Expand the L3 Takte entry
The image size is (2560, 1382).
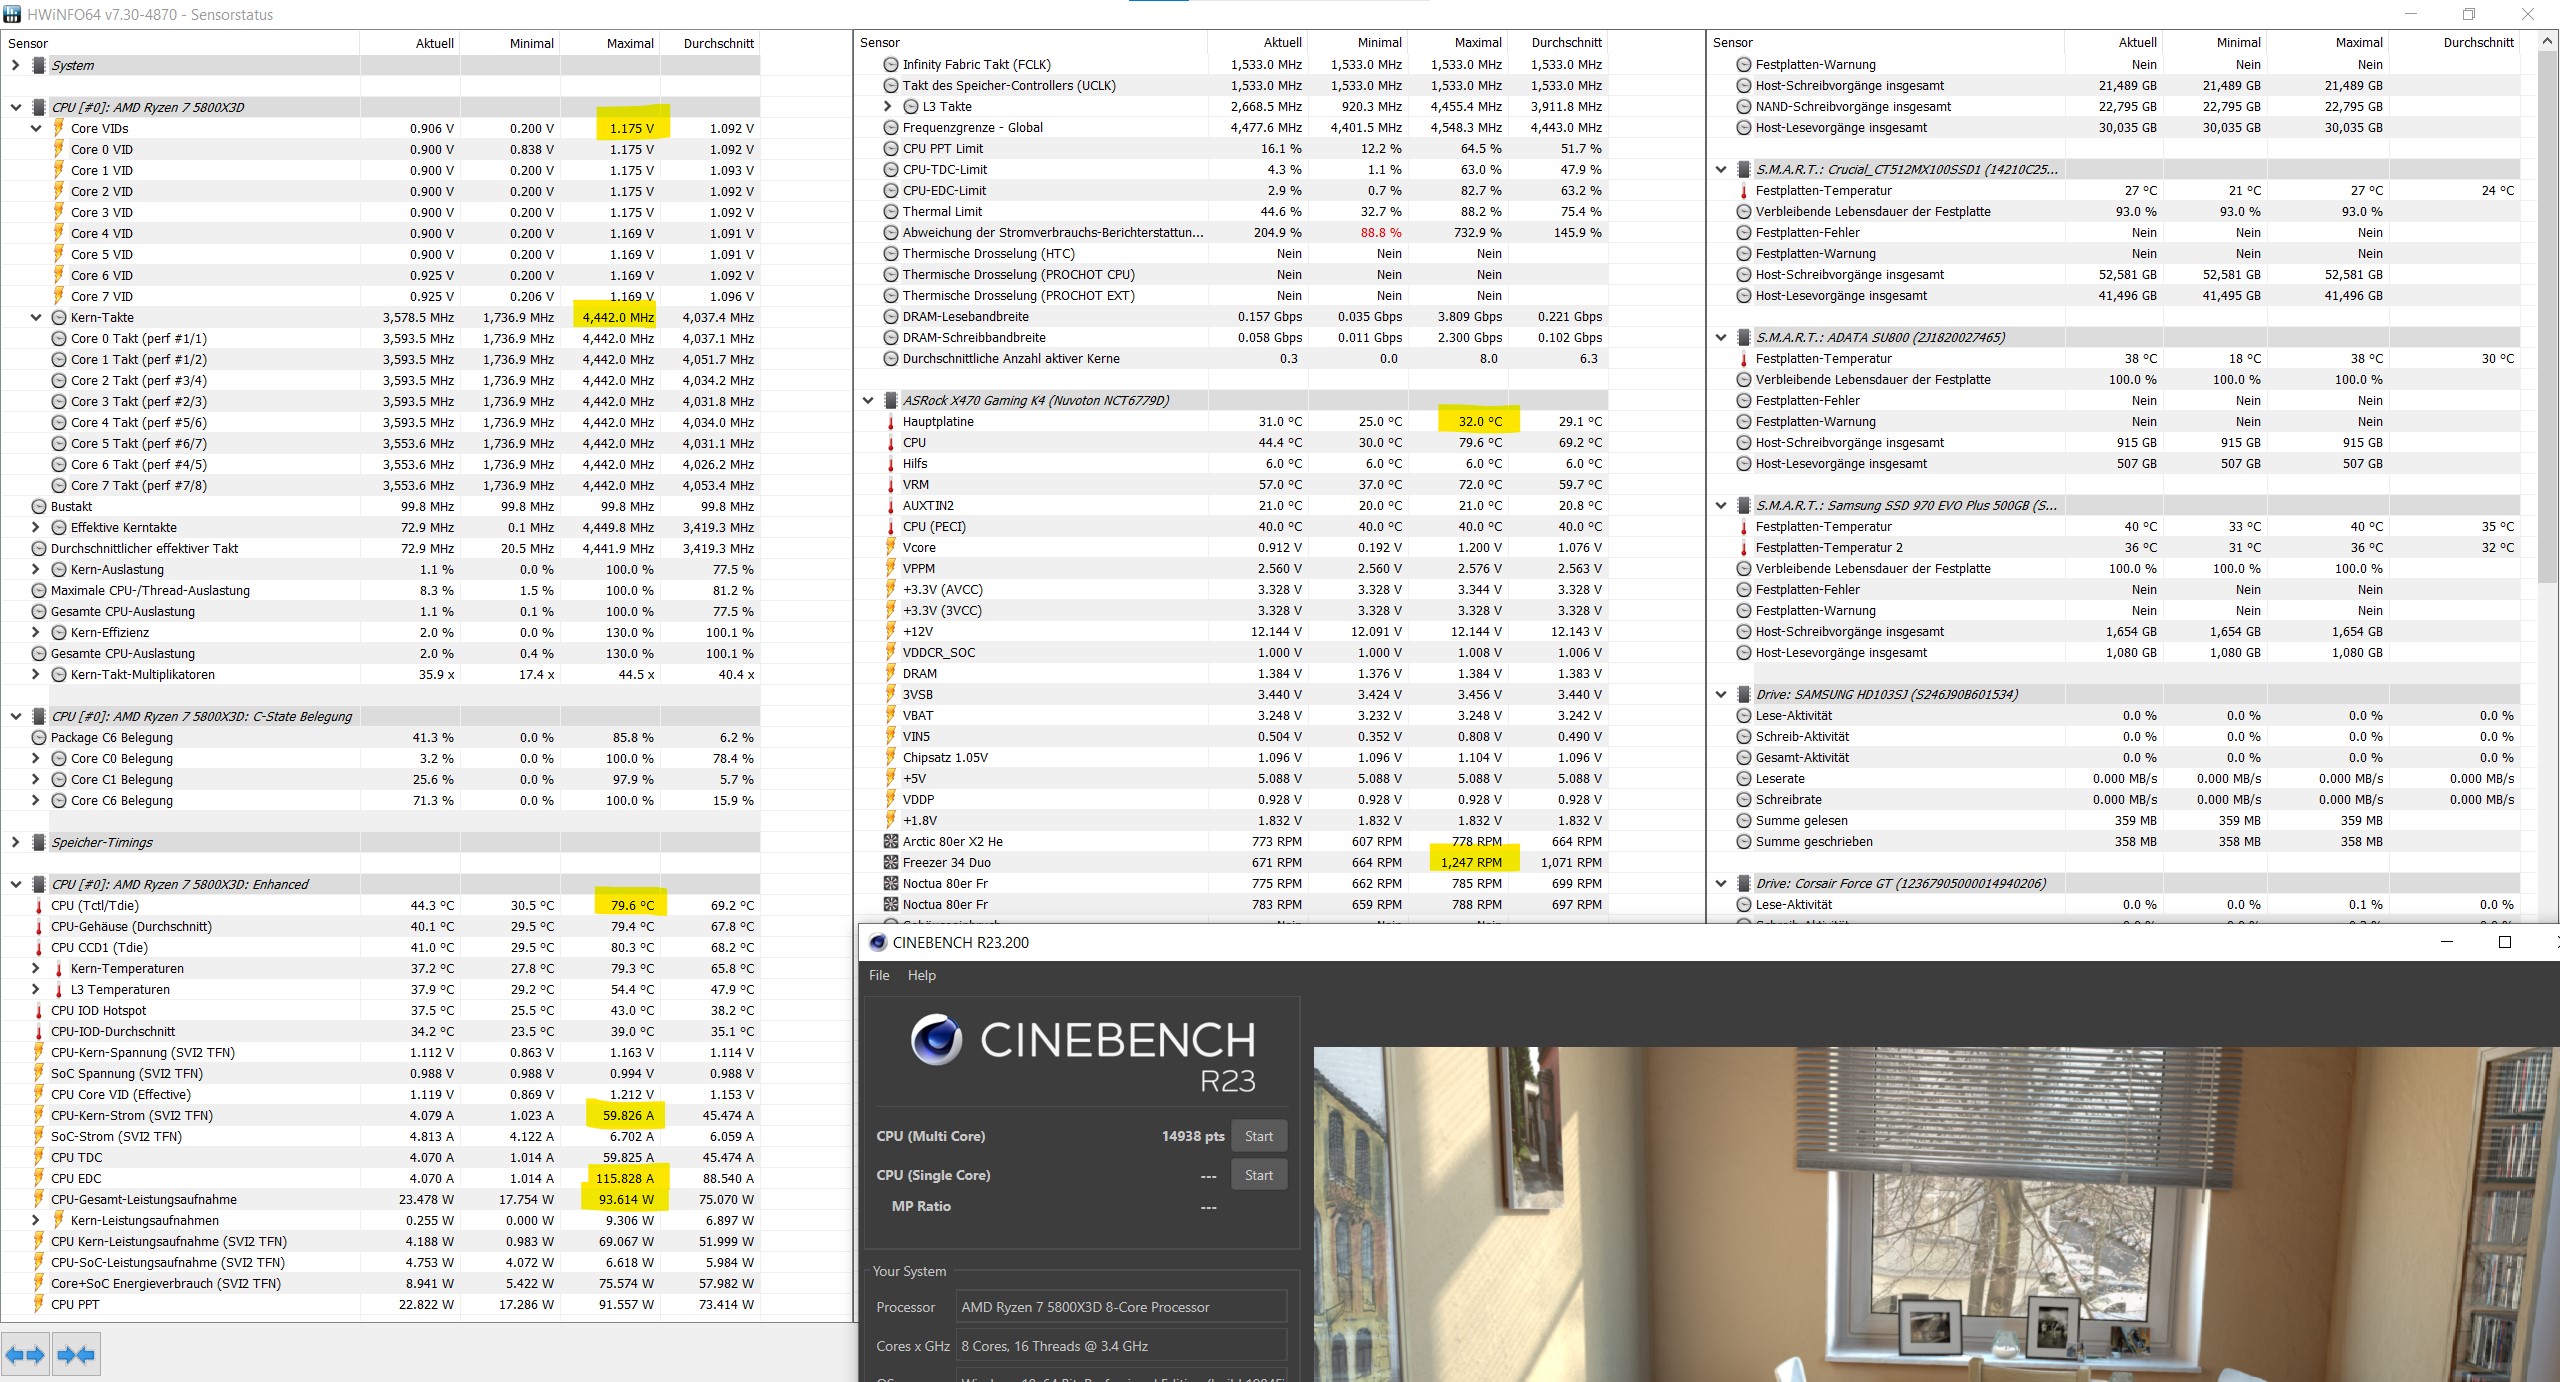pyautogui.click(x=888, y=106)
